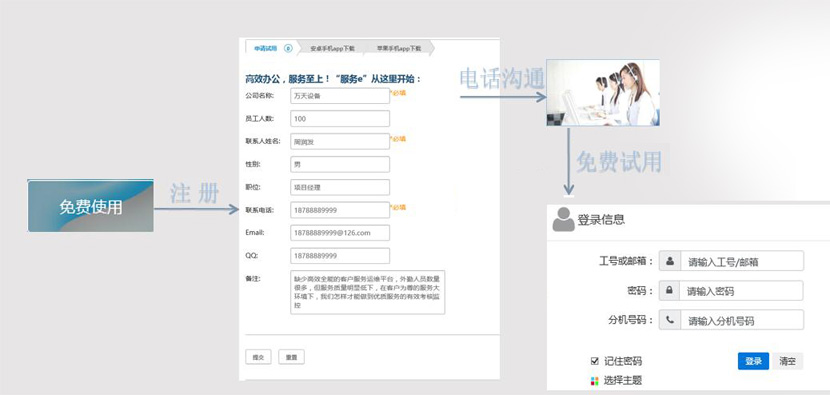Image resolution: width=830 pixels, height=395 pixels.
Task: Open the 选择主题 theme selector
Action: coord(616,380)
